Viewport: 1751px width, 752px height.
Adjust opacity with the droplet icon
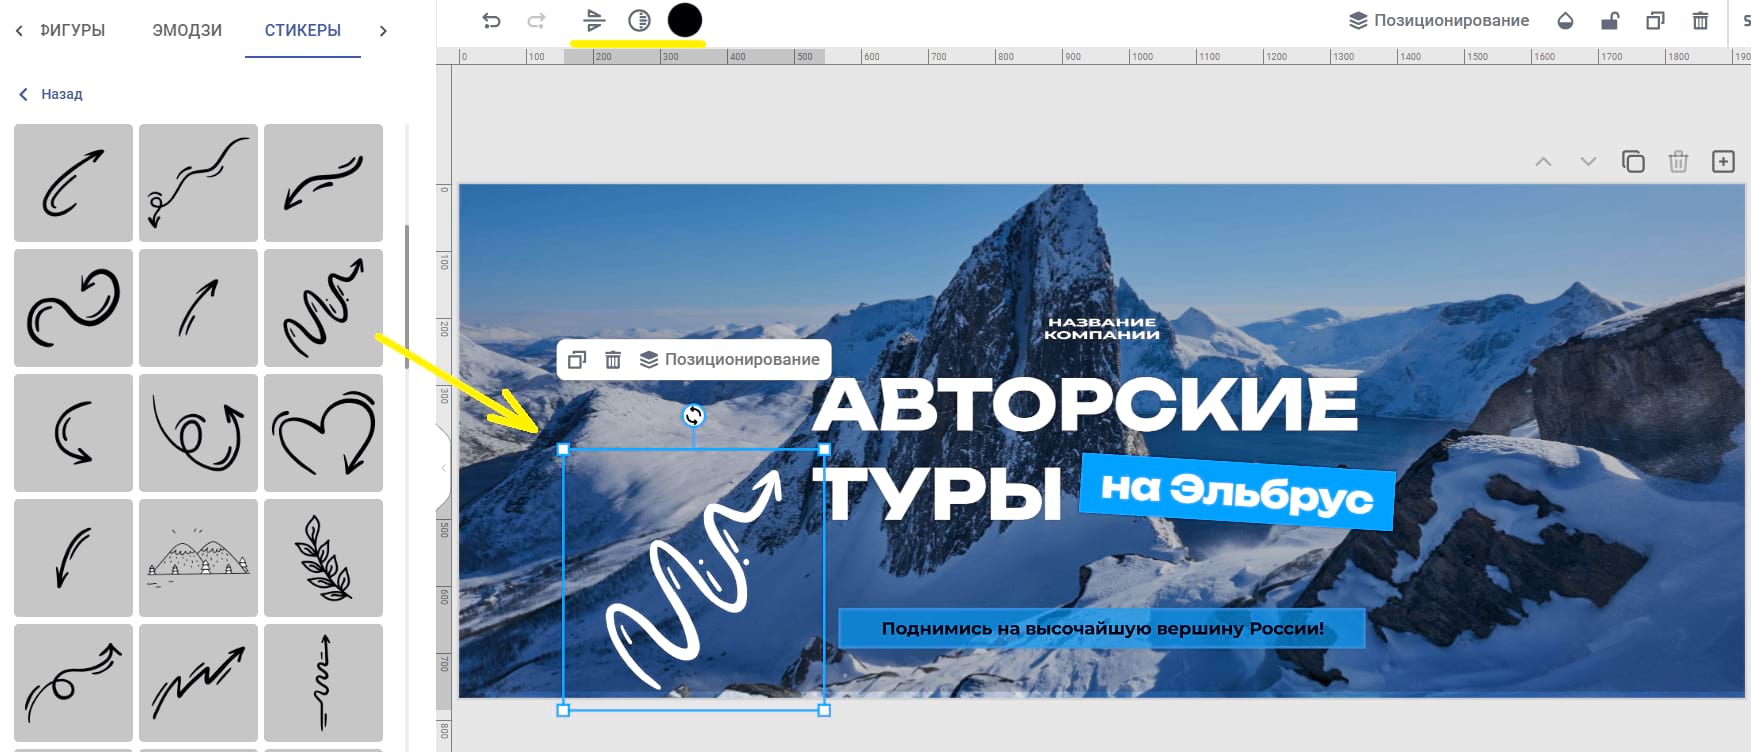click(x=1566, y=20)
